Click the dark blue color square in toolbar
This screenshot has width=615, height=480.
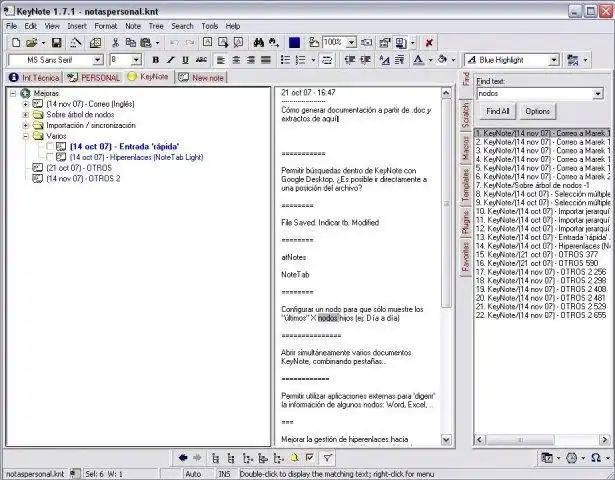tap(294, 42)
